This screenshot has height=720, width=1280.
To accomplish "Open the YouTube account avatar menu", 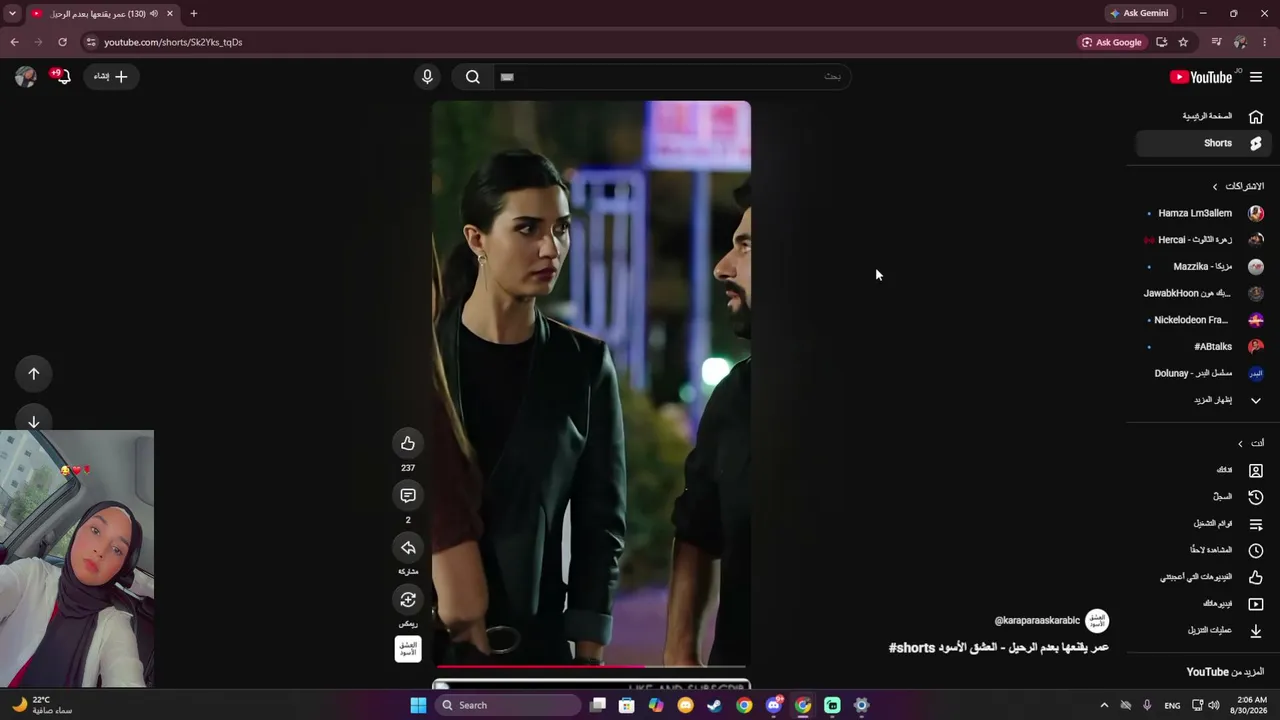I will [x=25, y=77].
